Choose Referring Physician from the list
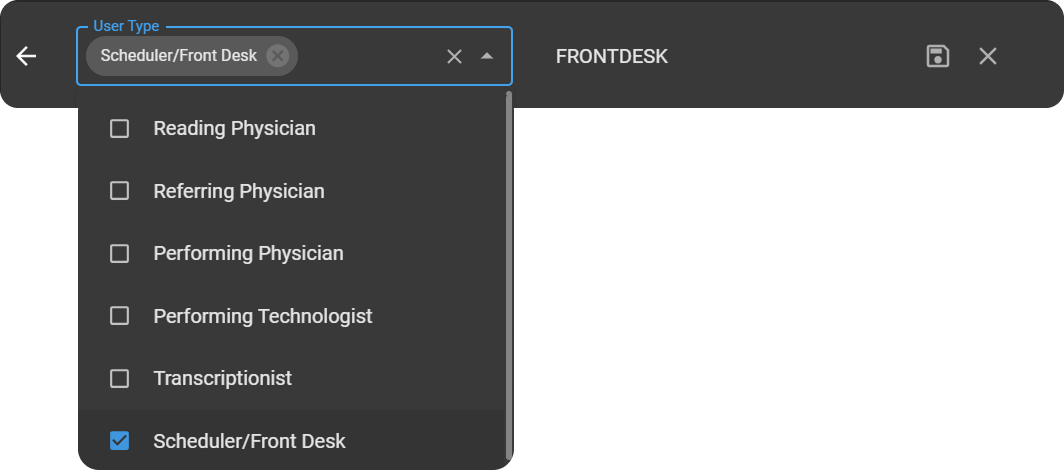The image size is (1064, 470). [239, 191]
